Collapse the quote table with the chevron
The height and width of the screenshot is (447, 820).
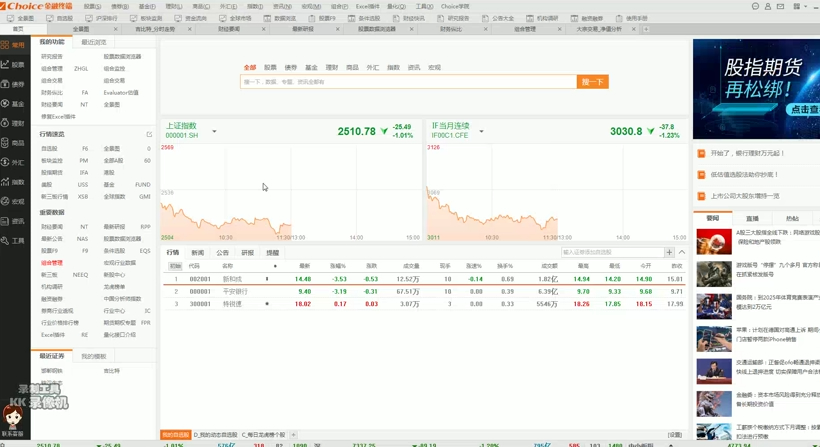pos(681,253)
